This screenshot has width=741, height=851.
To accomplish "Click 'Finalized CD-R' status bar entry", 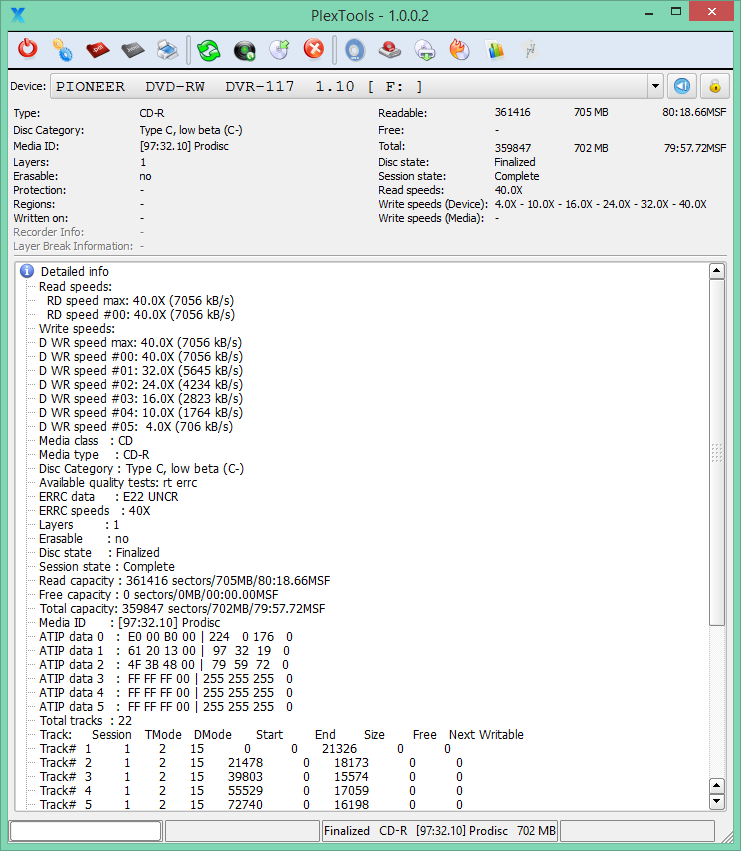I will pyautogui.click(x=440, y=830).
